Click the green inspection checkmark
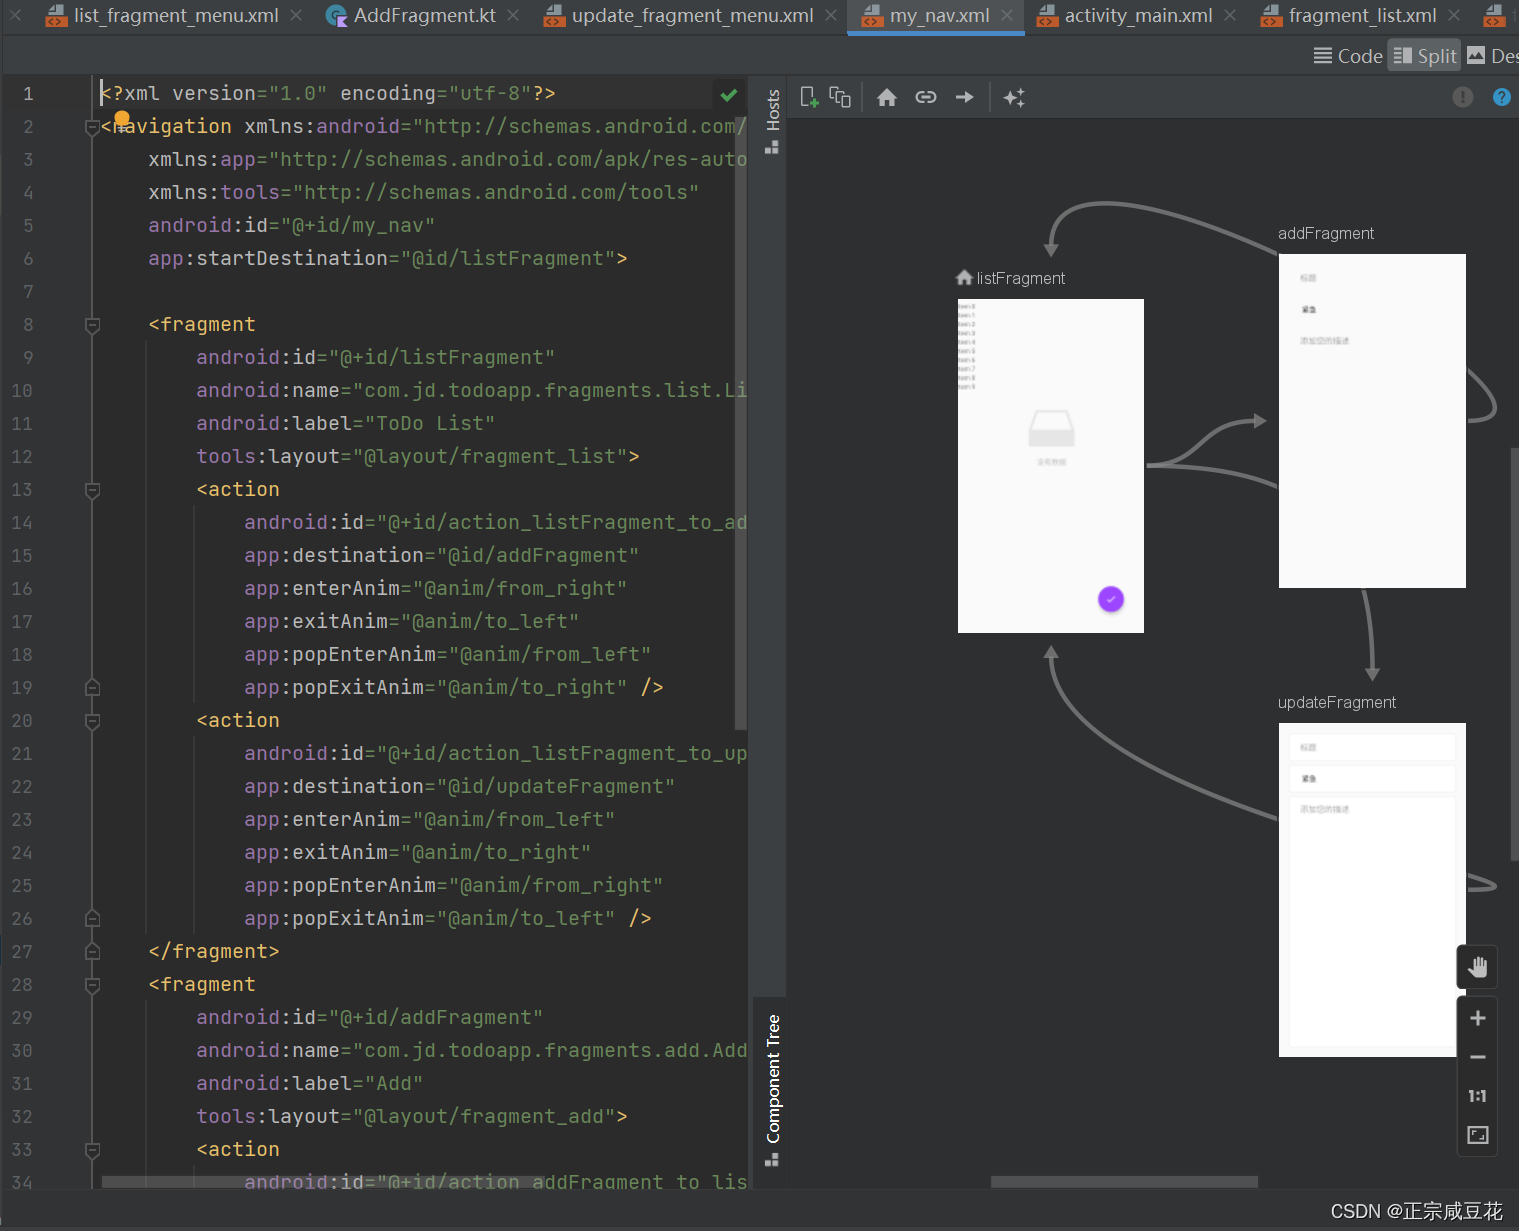The width and height of the screenshot is (1519, 1231). [729, 95]
